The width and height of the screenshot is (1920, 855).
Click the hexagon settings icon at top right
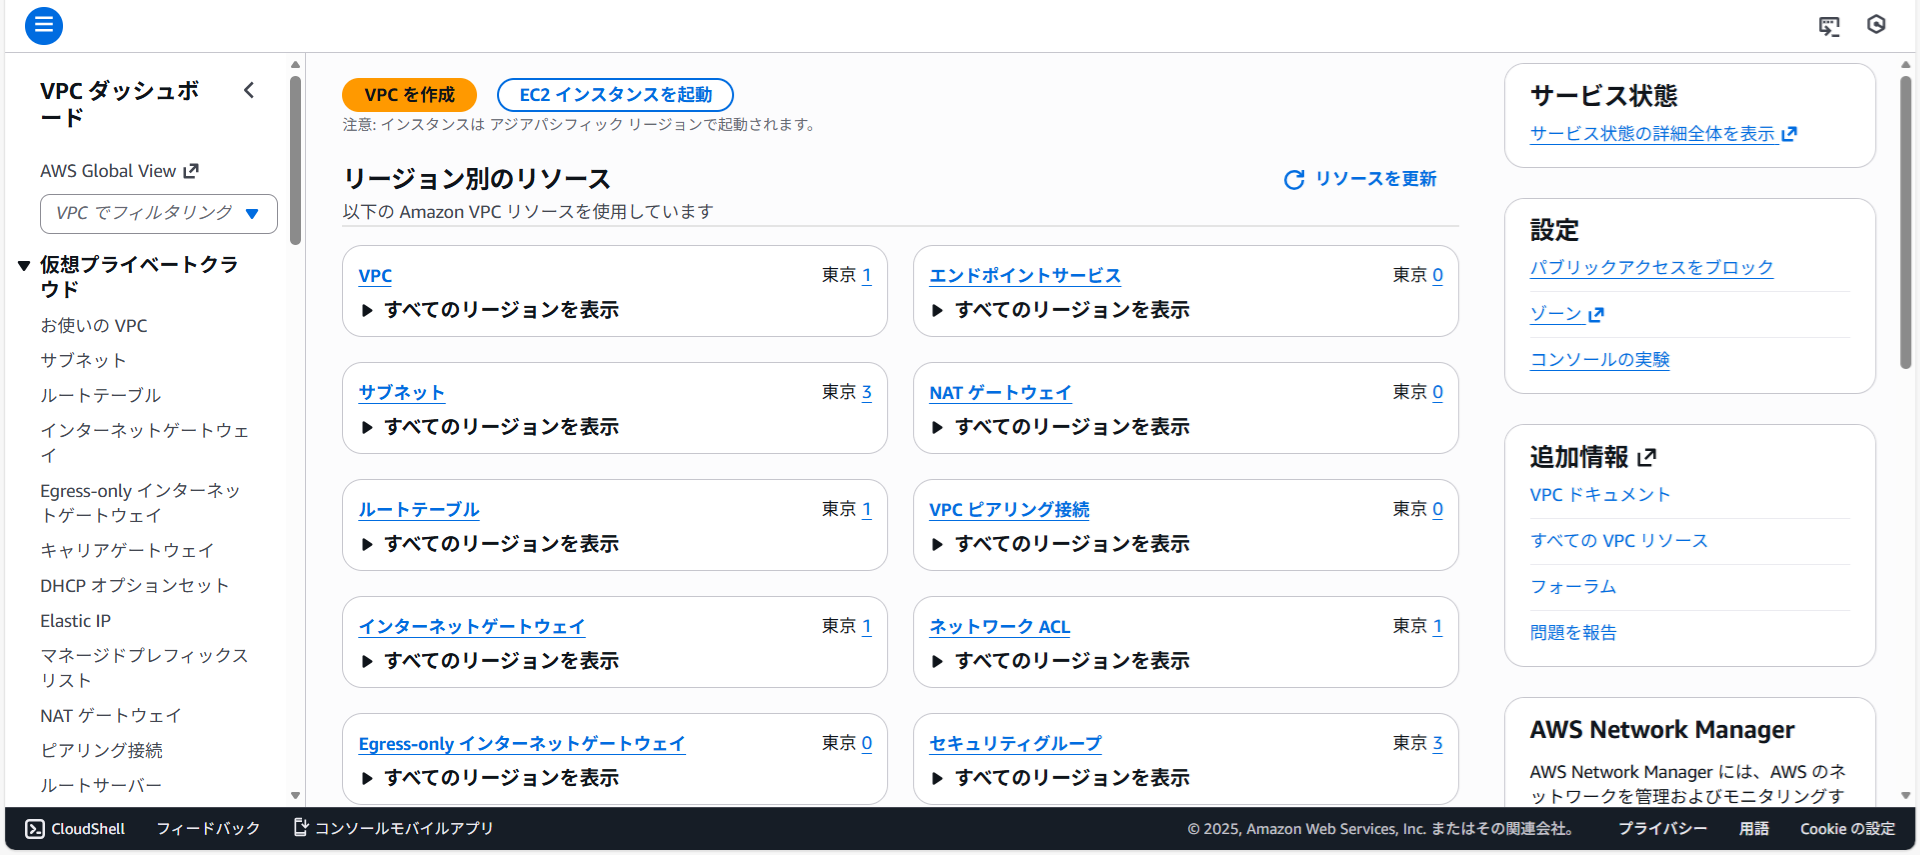[x=1876, y=25]
